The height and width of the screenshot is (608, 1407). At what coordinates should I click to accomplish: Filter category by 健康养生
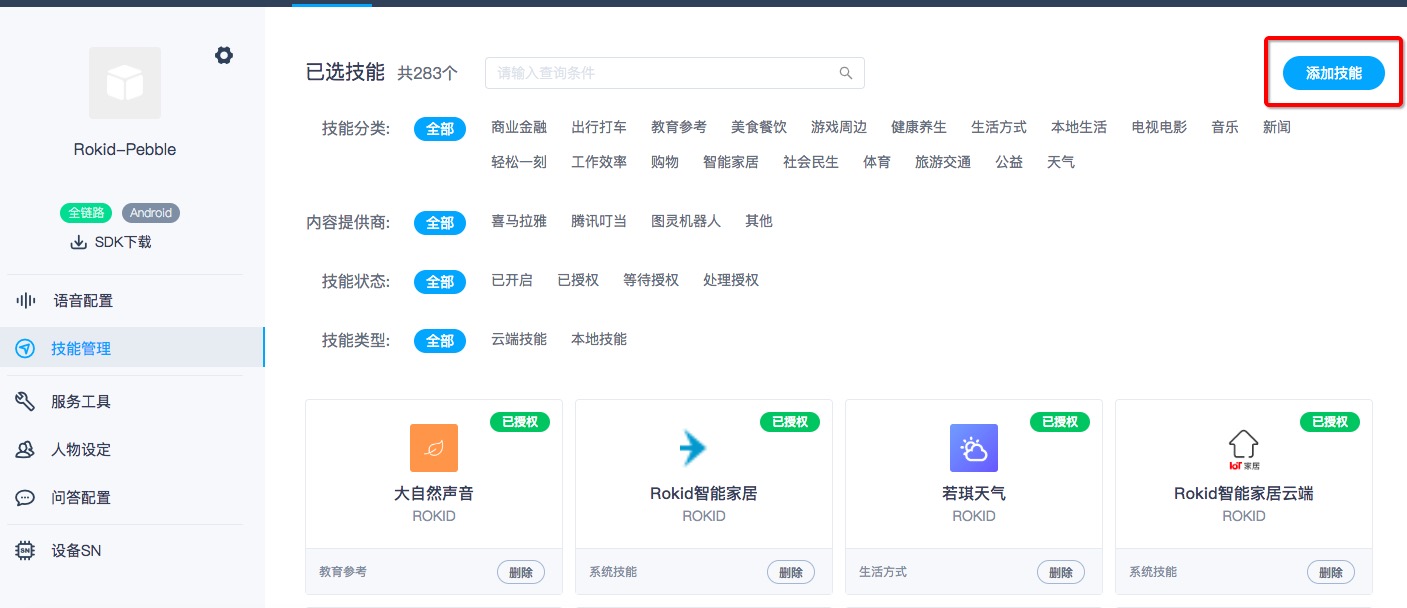(919, 127)
